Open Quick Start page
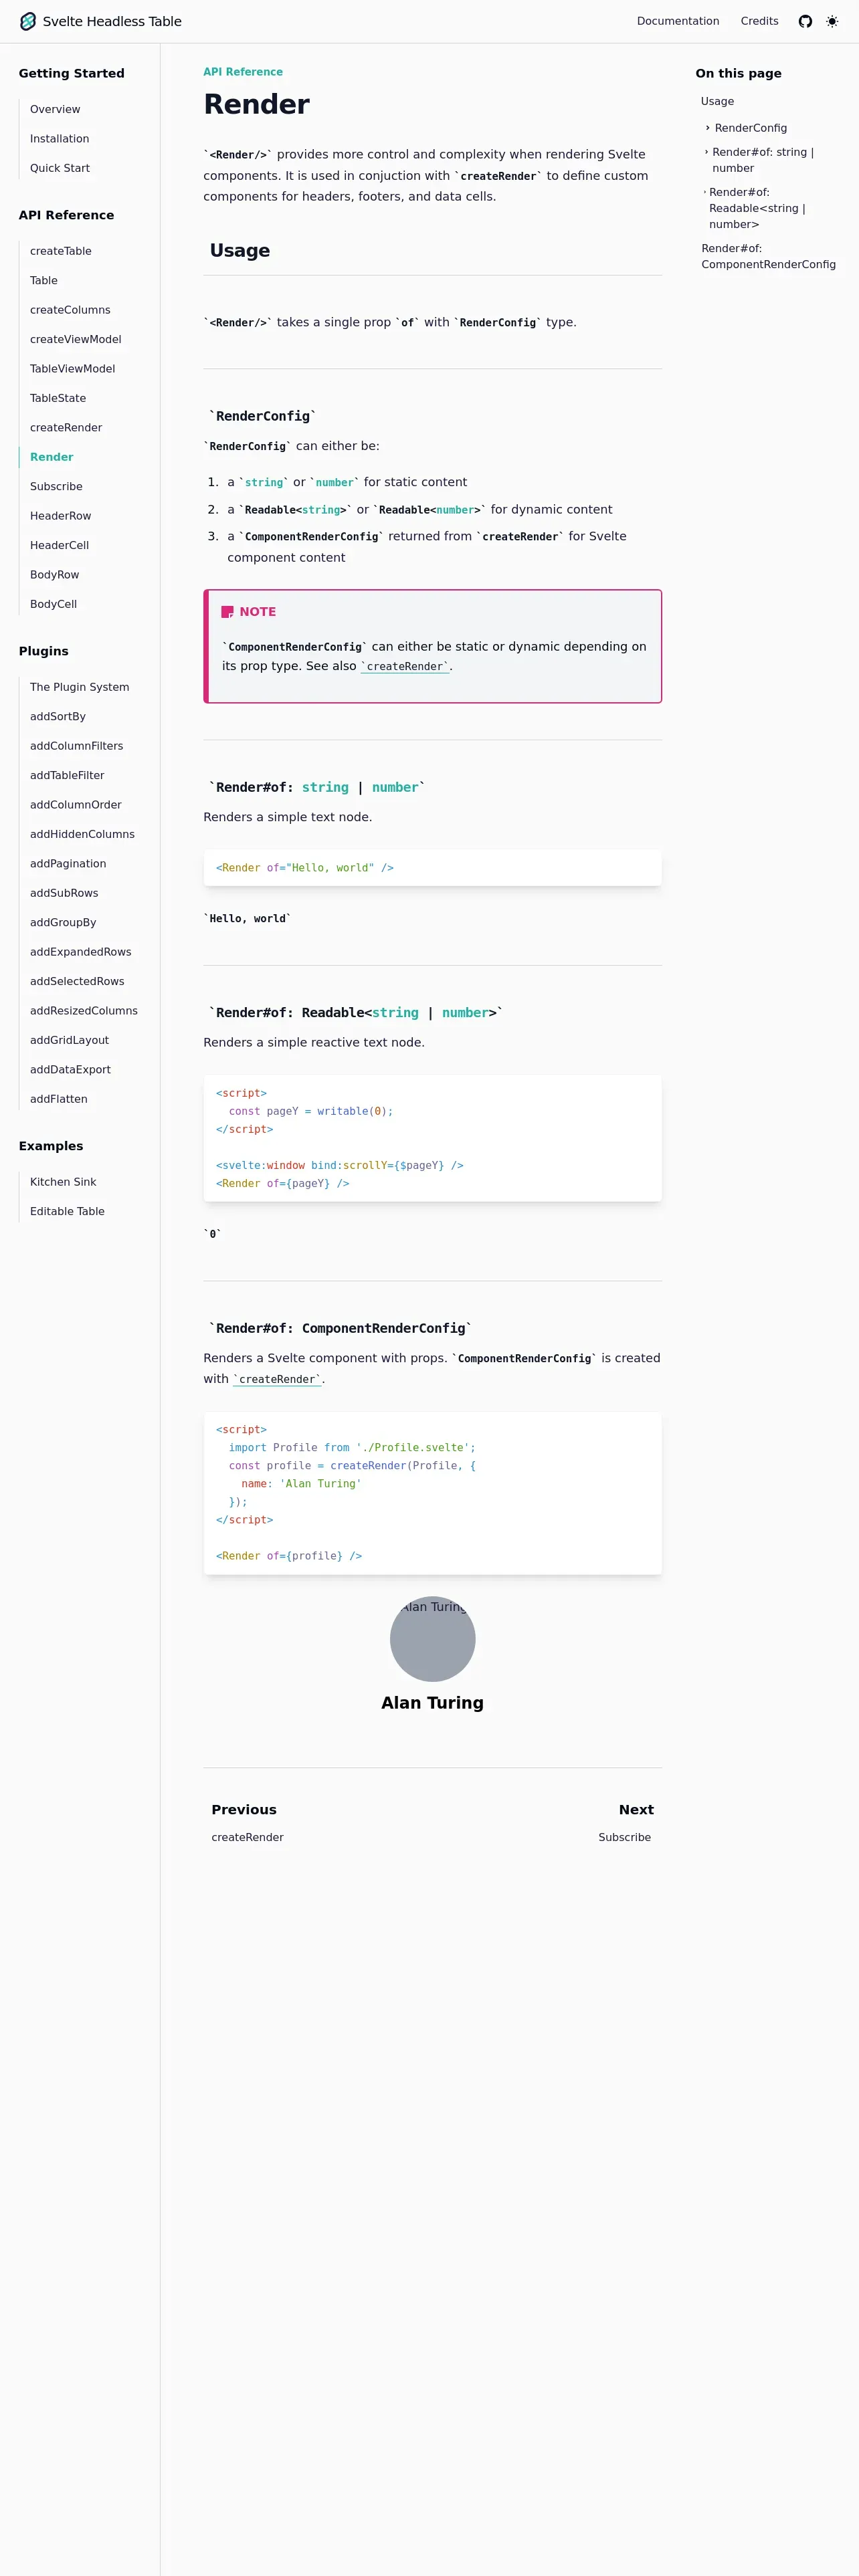Image resolution: width=859 pixels, height=2576 pixels. tap(60, 168)
